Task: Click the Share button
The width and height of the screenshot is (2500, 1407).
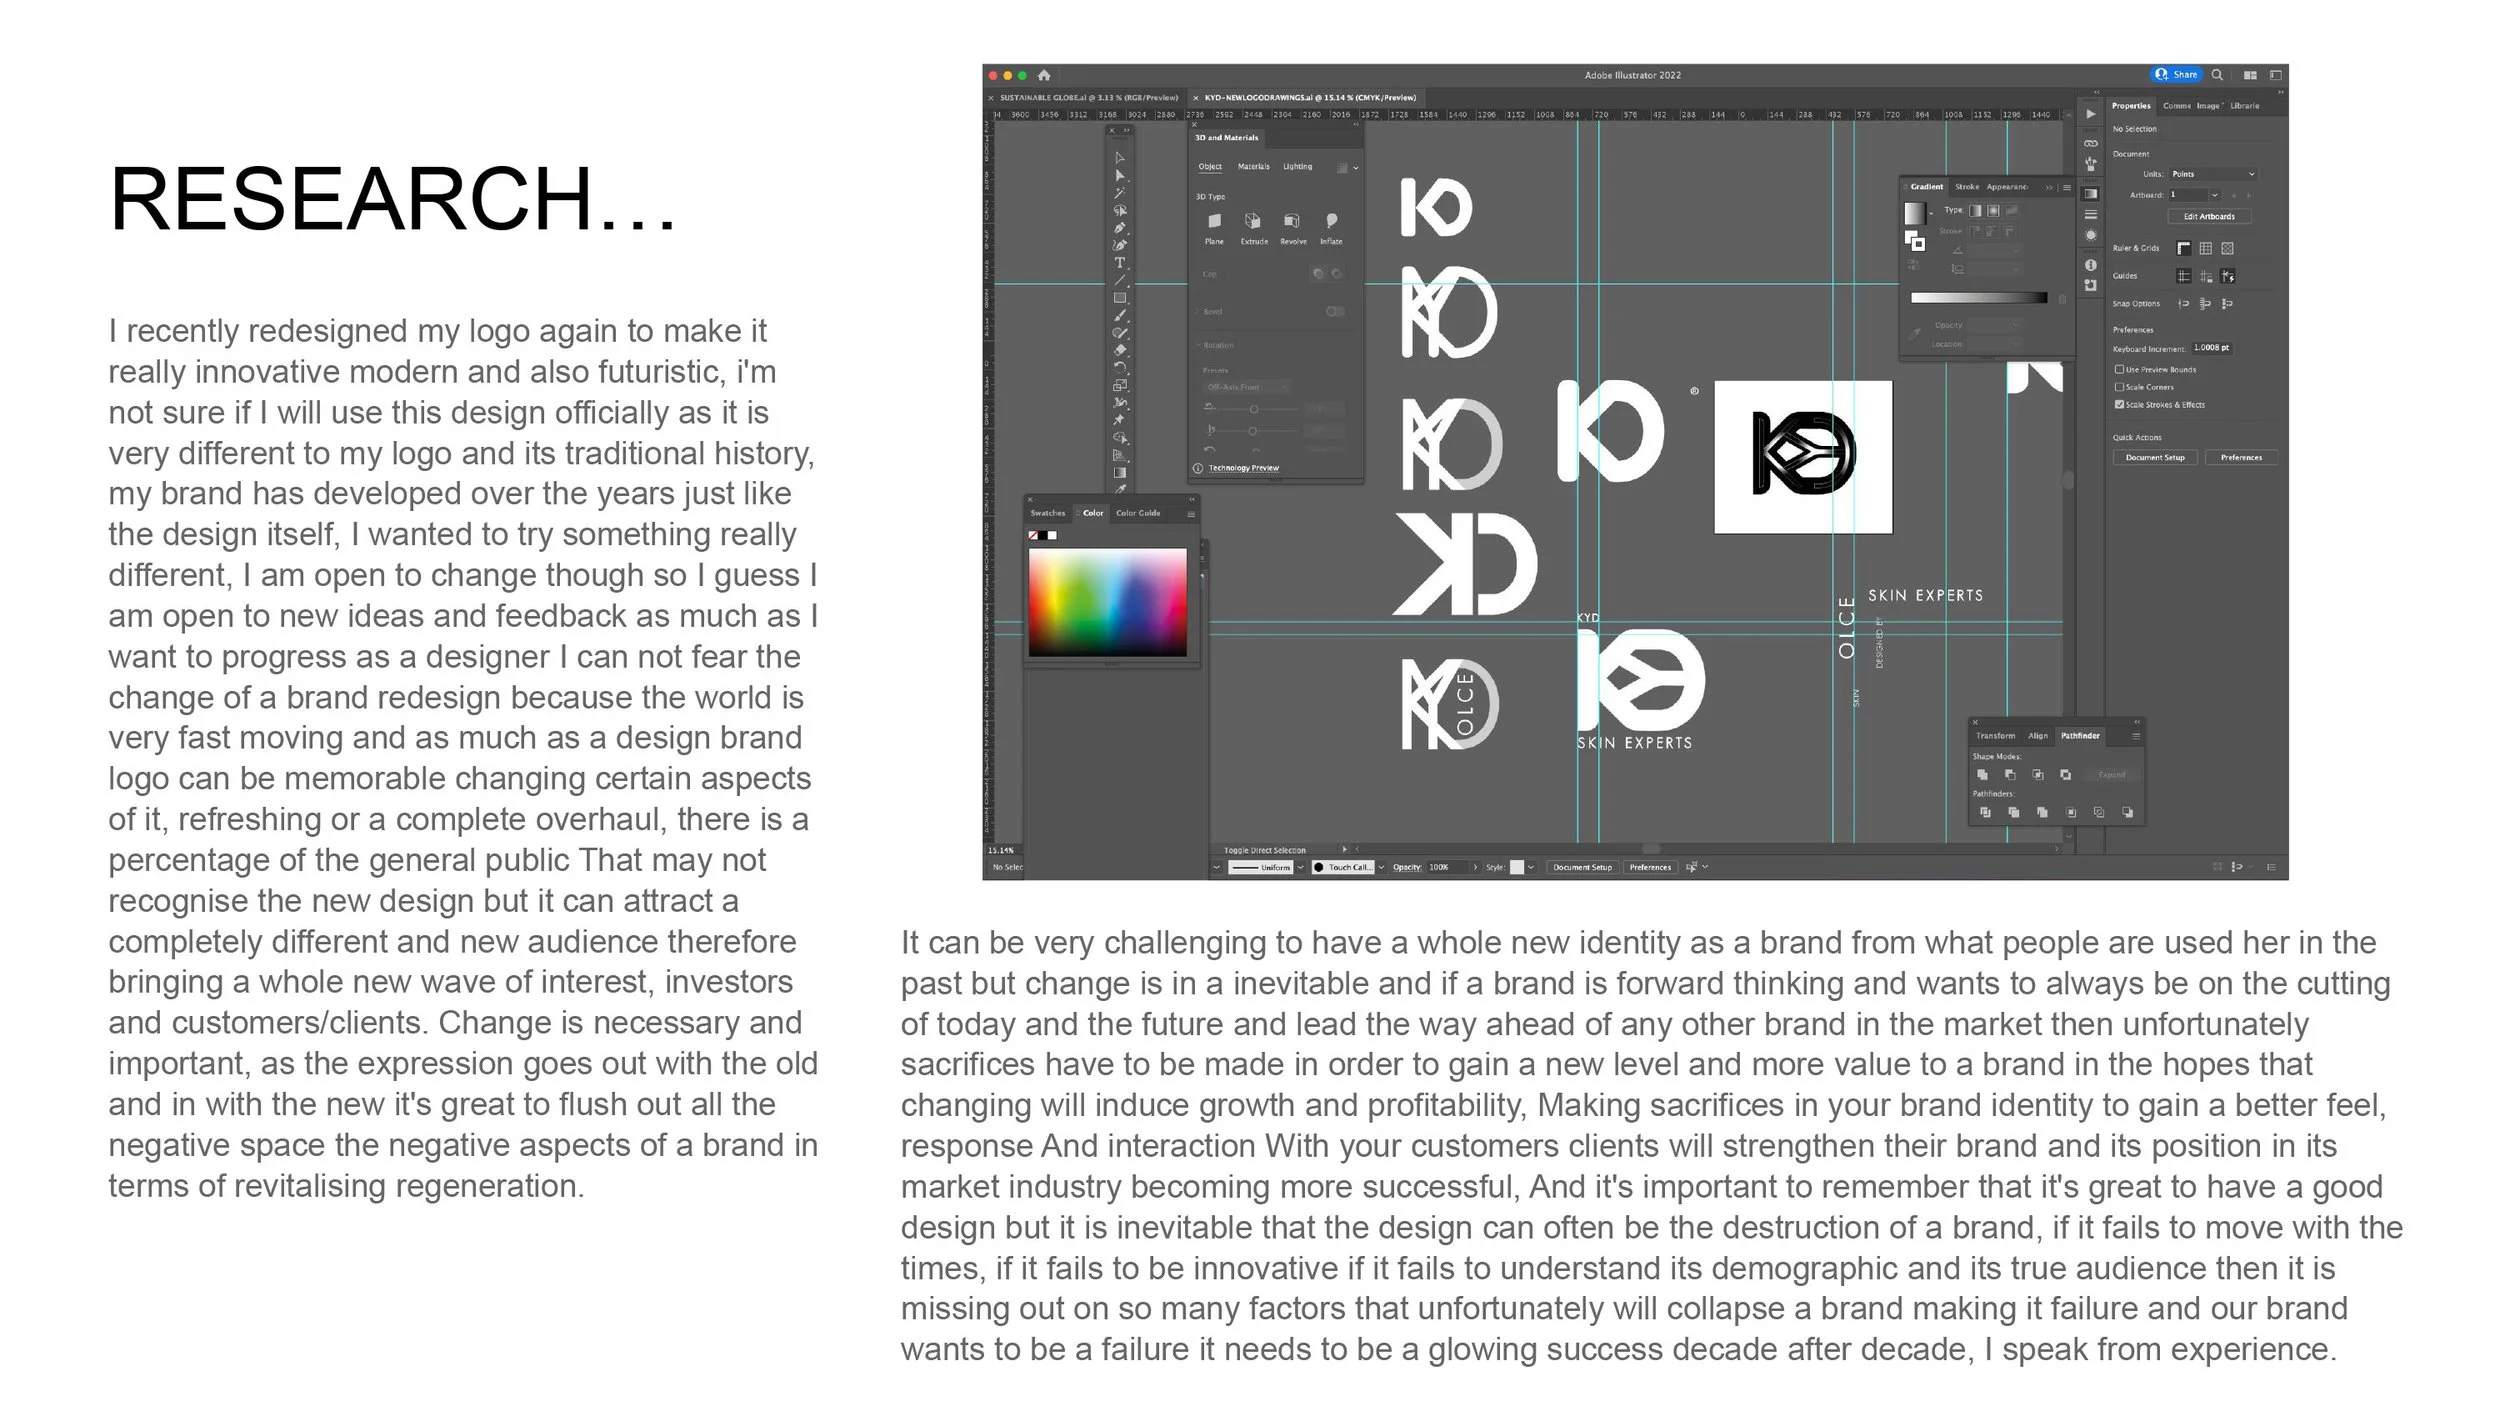Action: (2176, 75)
